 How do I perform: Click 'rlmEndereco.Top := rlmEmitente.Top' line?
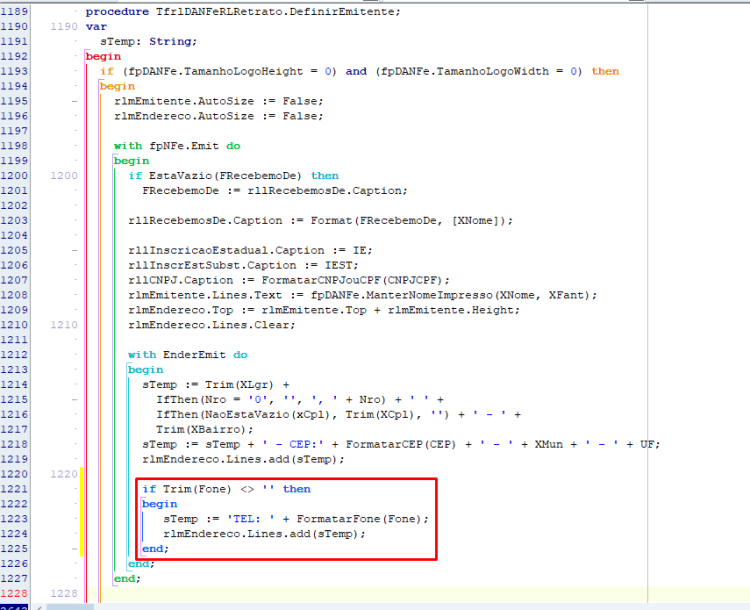pos(324,310)
